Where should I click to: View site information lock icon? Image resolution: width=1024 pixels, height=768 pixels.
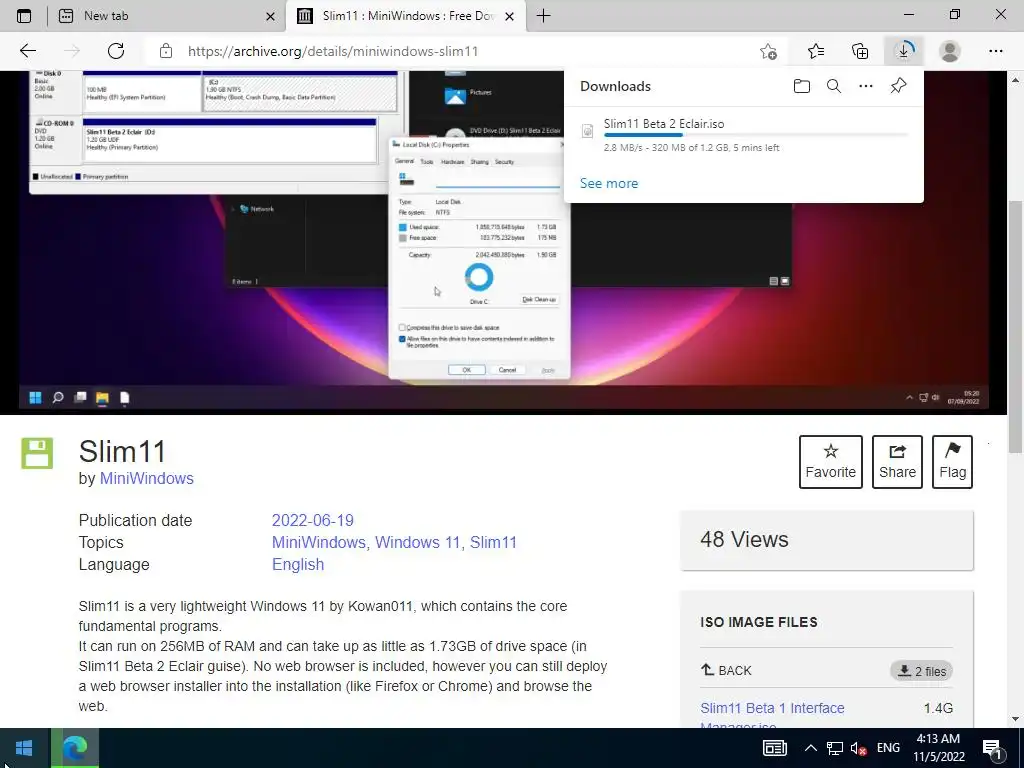(166, 51)
